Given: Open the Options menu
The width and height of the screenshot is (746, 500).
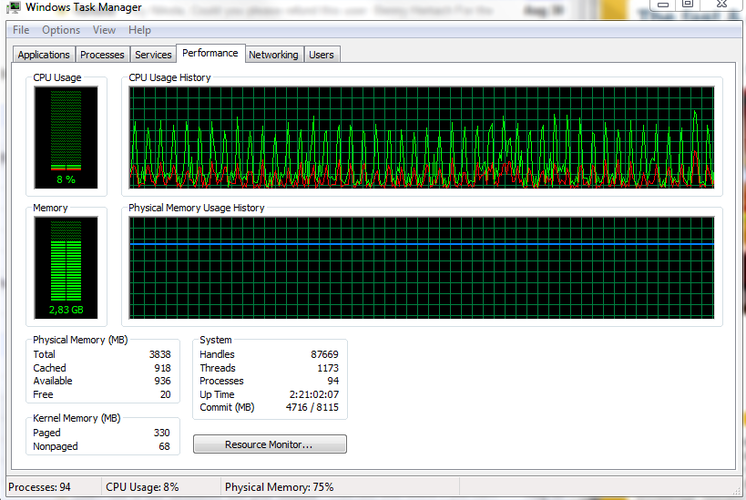Looking at the screenshot, I should [x=61, y=30].
